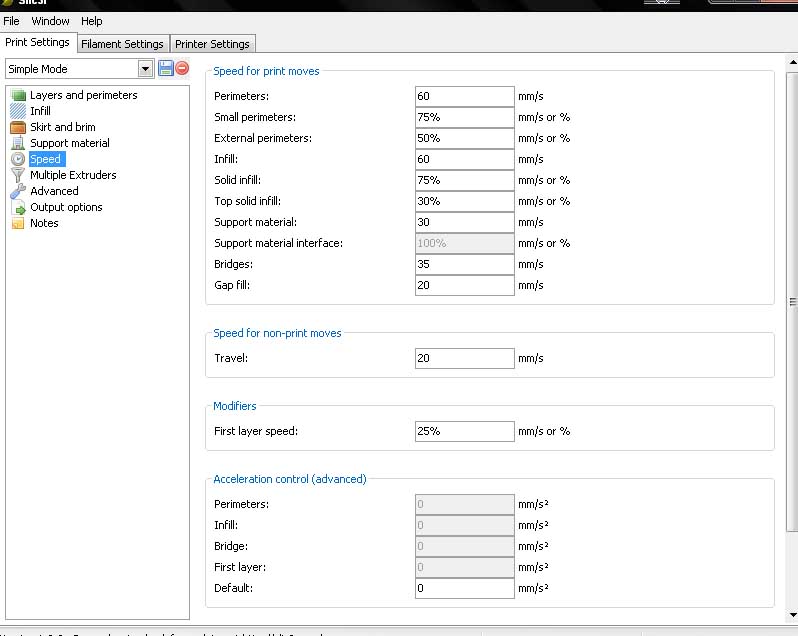This screenshot has width=798, height=636.
Task: Open the File menu
Action: tap(11, 21)
